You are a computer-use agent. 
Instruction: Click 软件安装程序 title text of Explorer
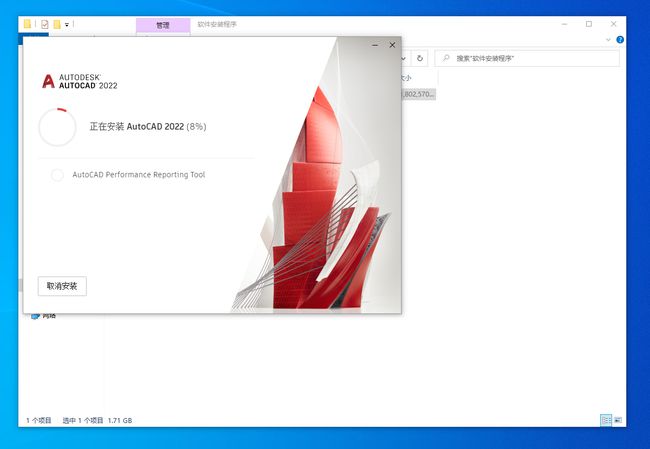(x=217, y=24)
